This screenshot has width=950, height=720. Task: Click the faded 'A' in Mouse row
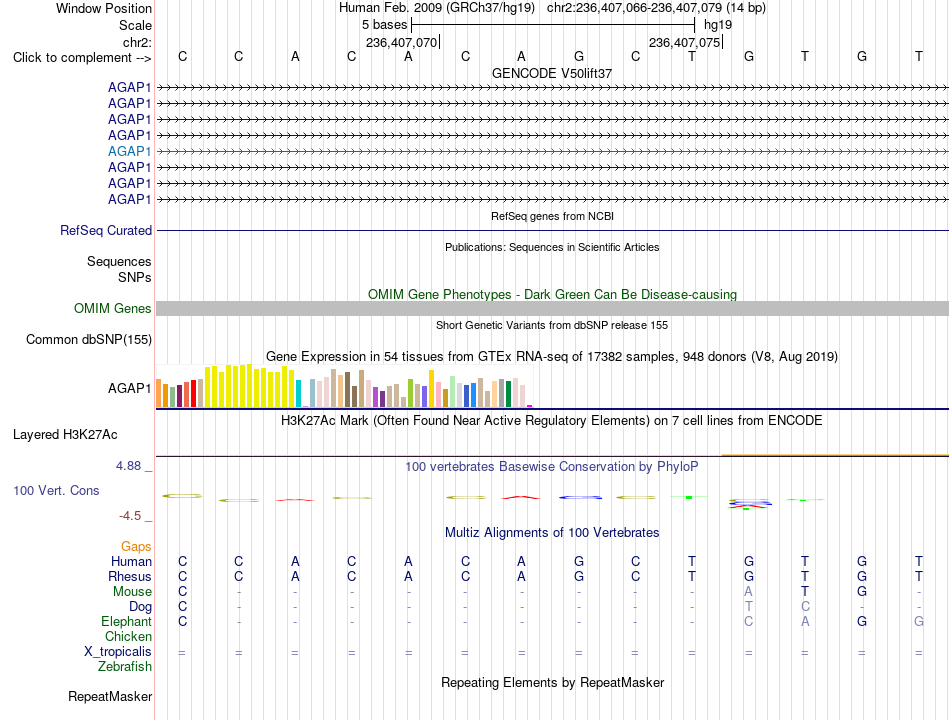748,592
